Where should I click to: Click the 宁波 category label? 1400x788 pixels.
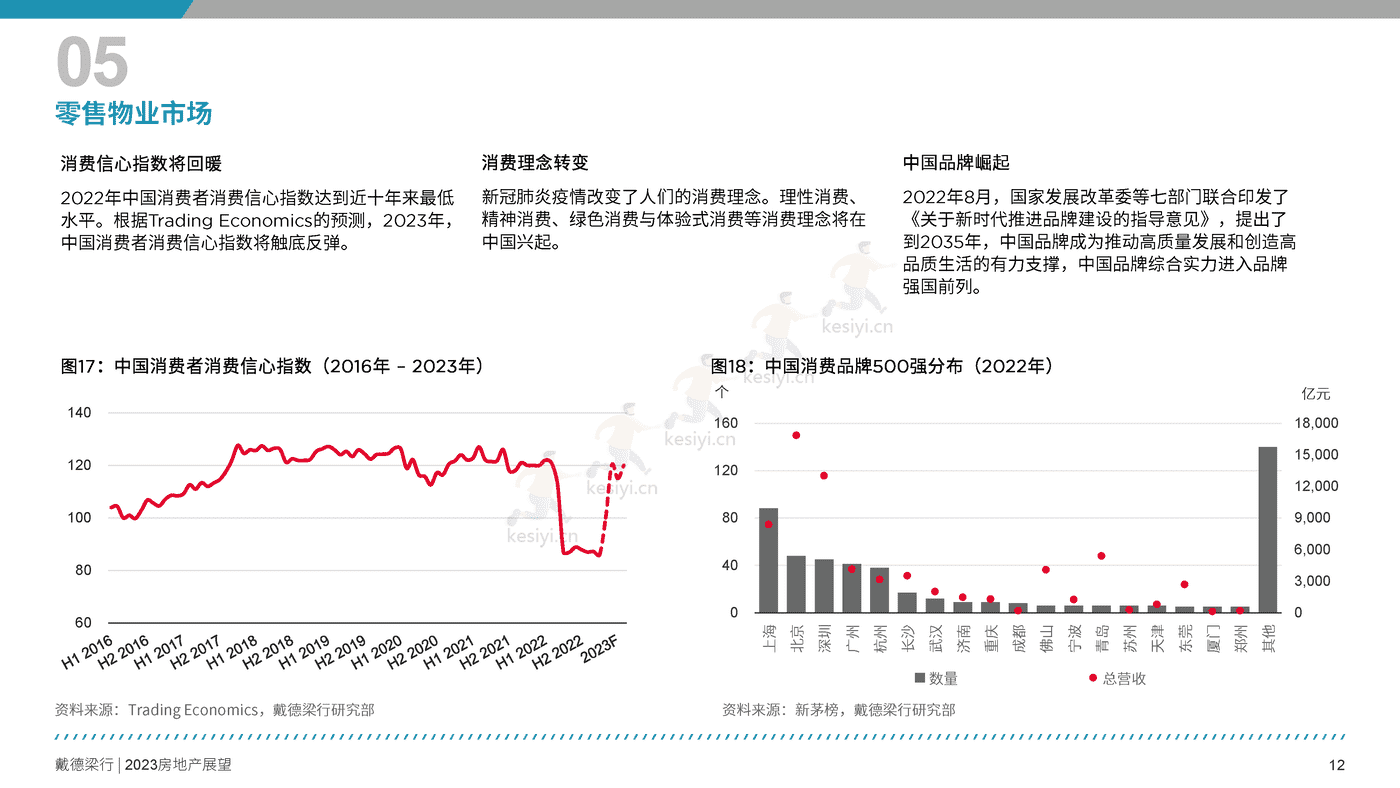pyautogui.click(x=1074, y=638)
